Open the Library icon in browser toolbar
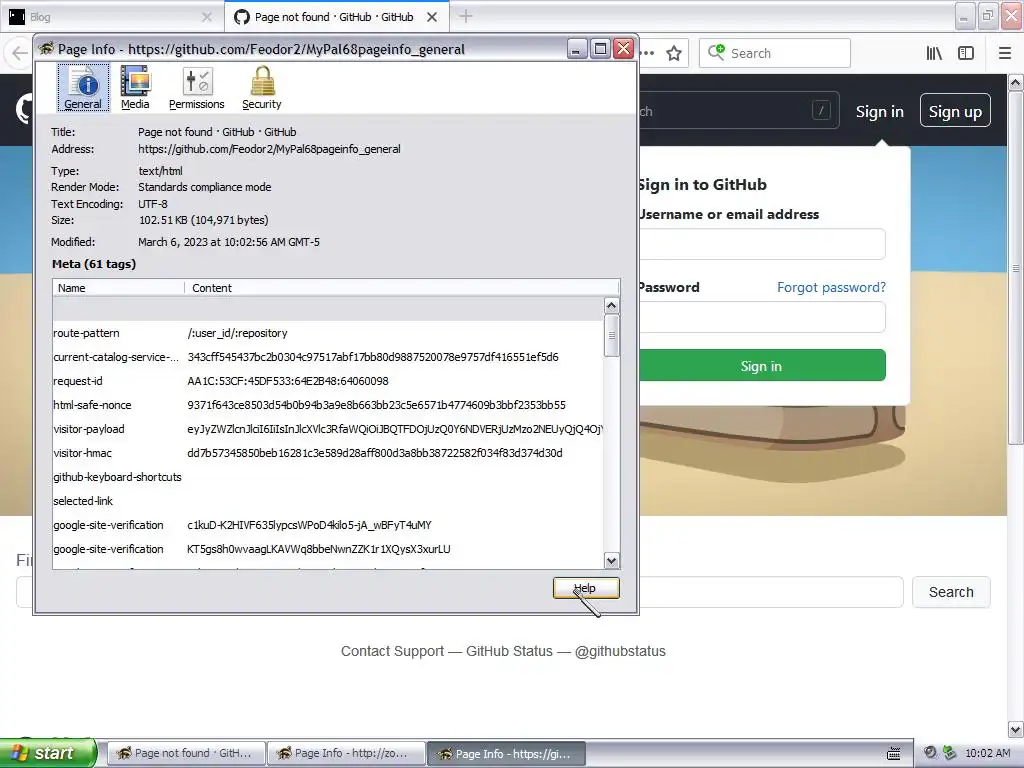 [934, 54]
